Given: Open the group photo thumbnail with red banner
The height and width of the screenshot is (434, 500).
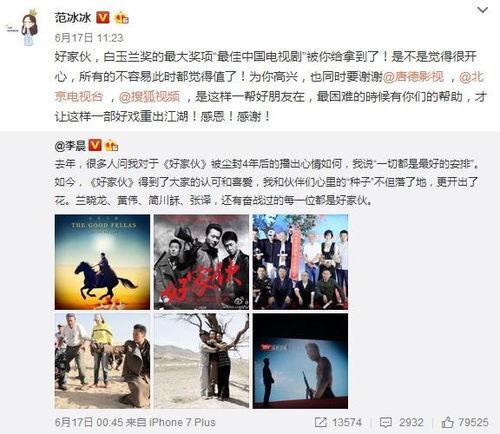Looking at the screenshot, I should point(300,262).
